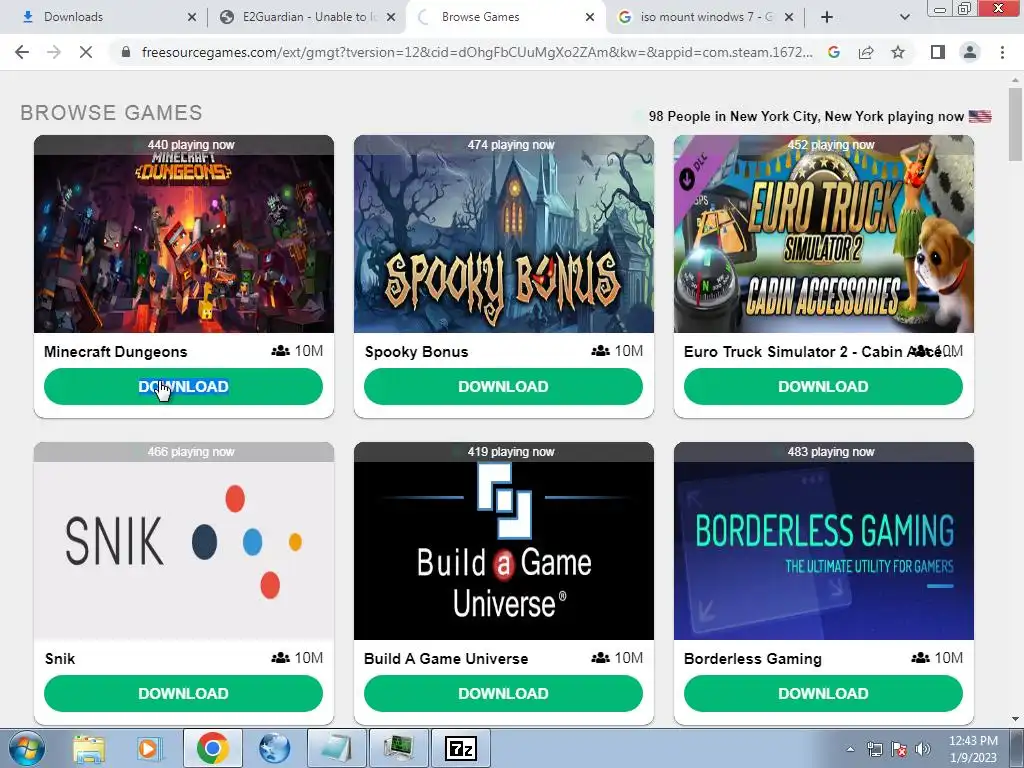Open the Chrome profile avatar
The width and height of the screenshot is (1024, 768).
pos(970,52)
